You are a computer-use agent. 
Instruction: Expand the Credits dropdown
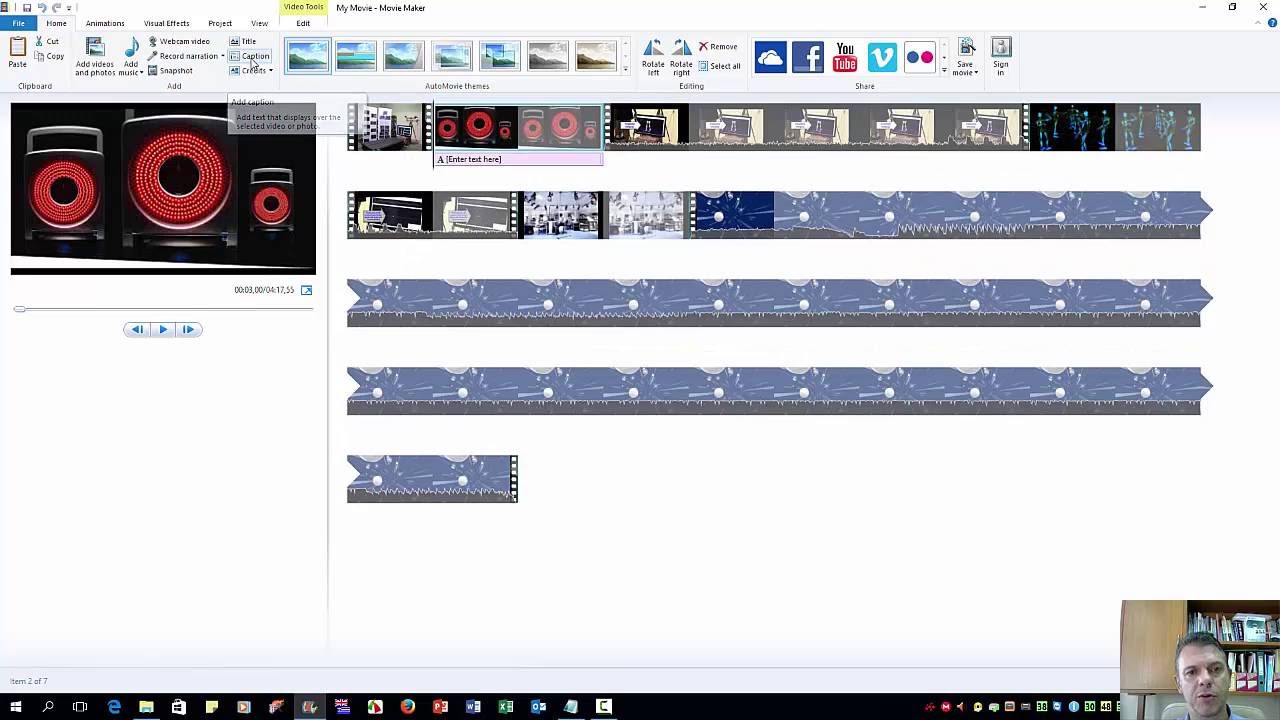pyautogui.click(x=270, y=70)
